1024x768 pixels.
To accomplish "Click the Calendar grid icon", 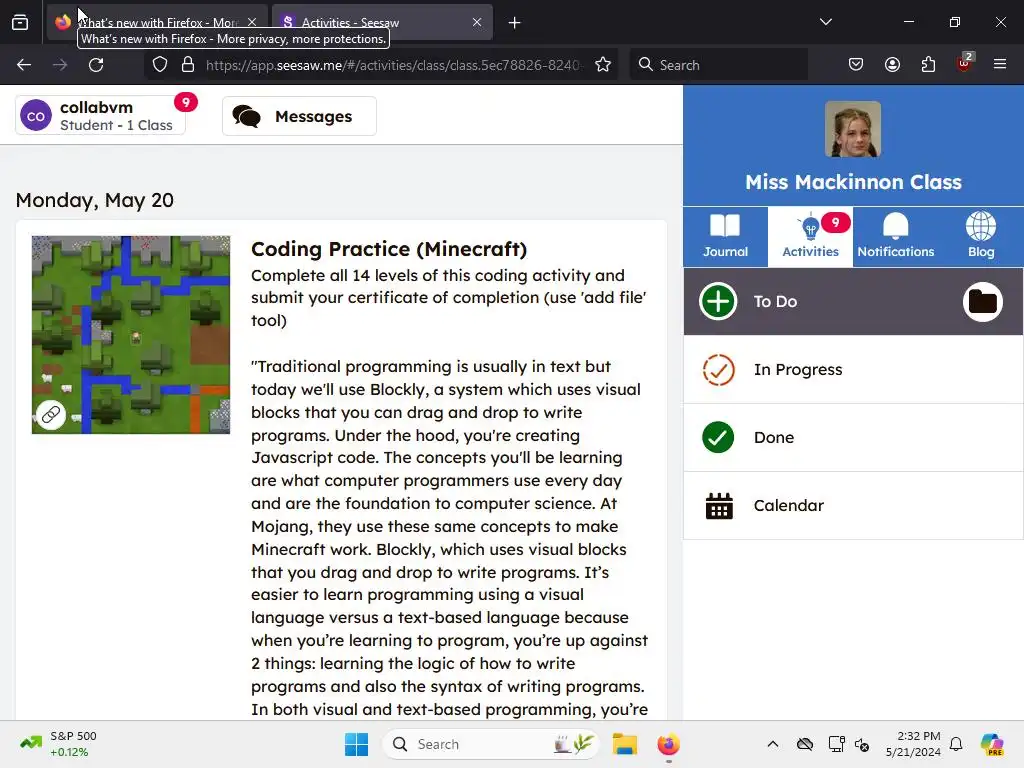I will click(x=719, y=505).
